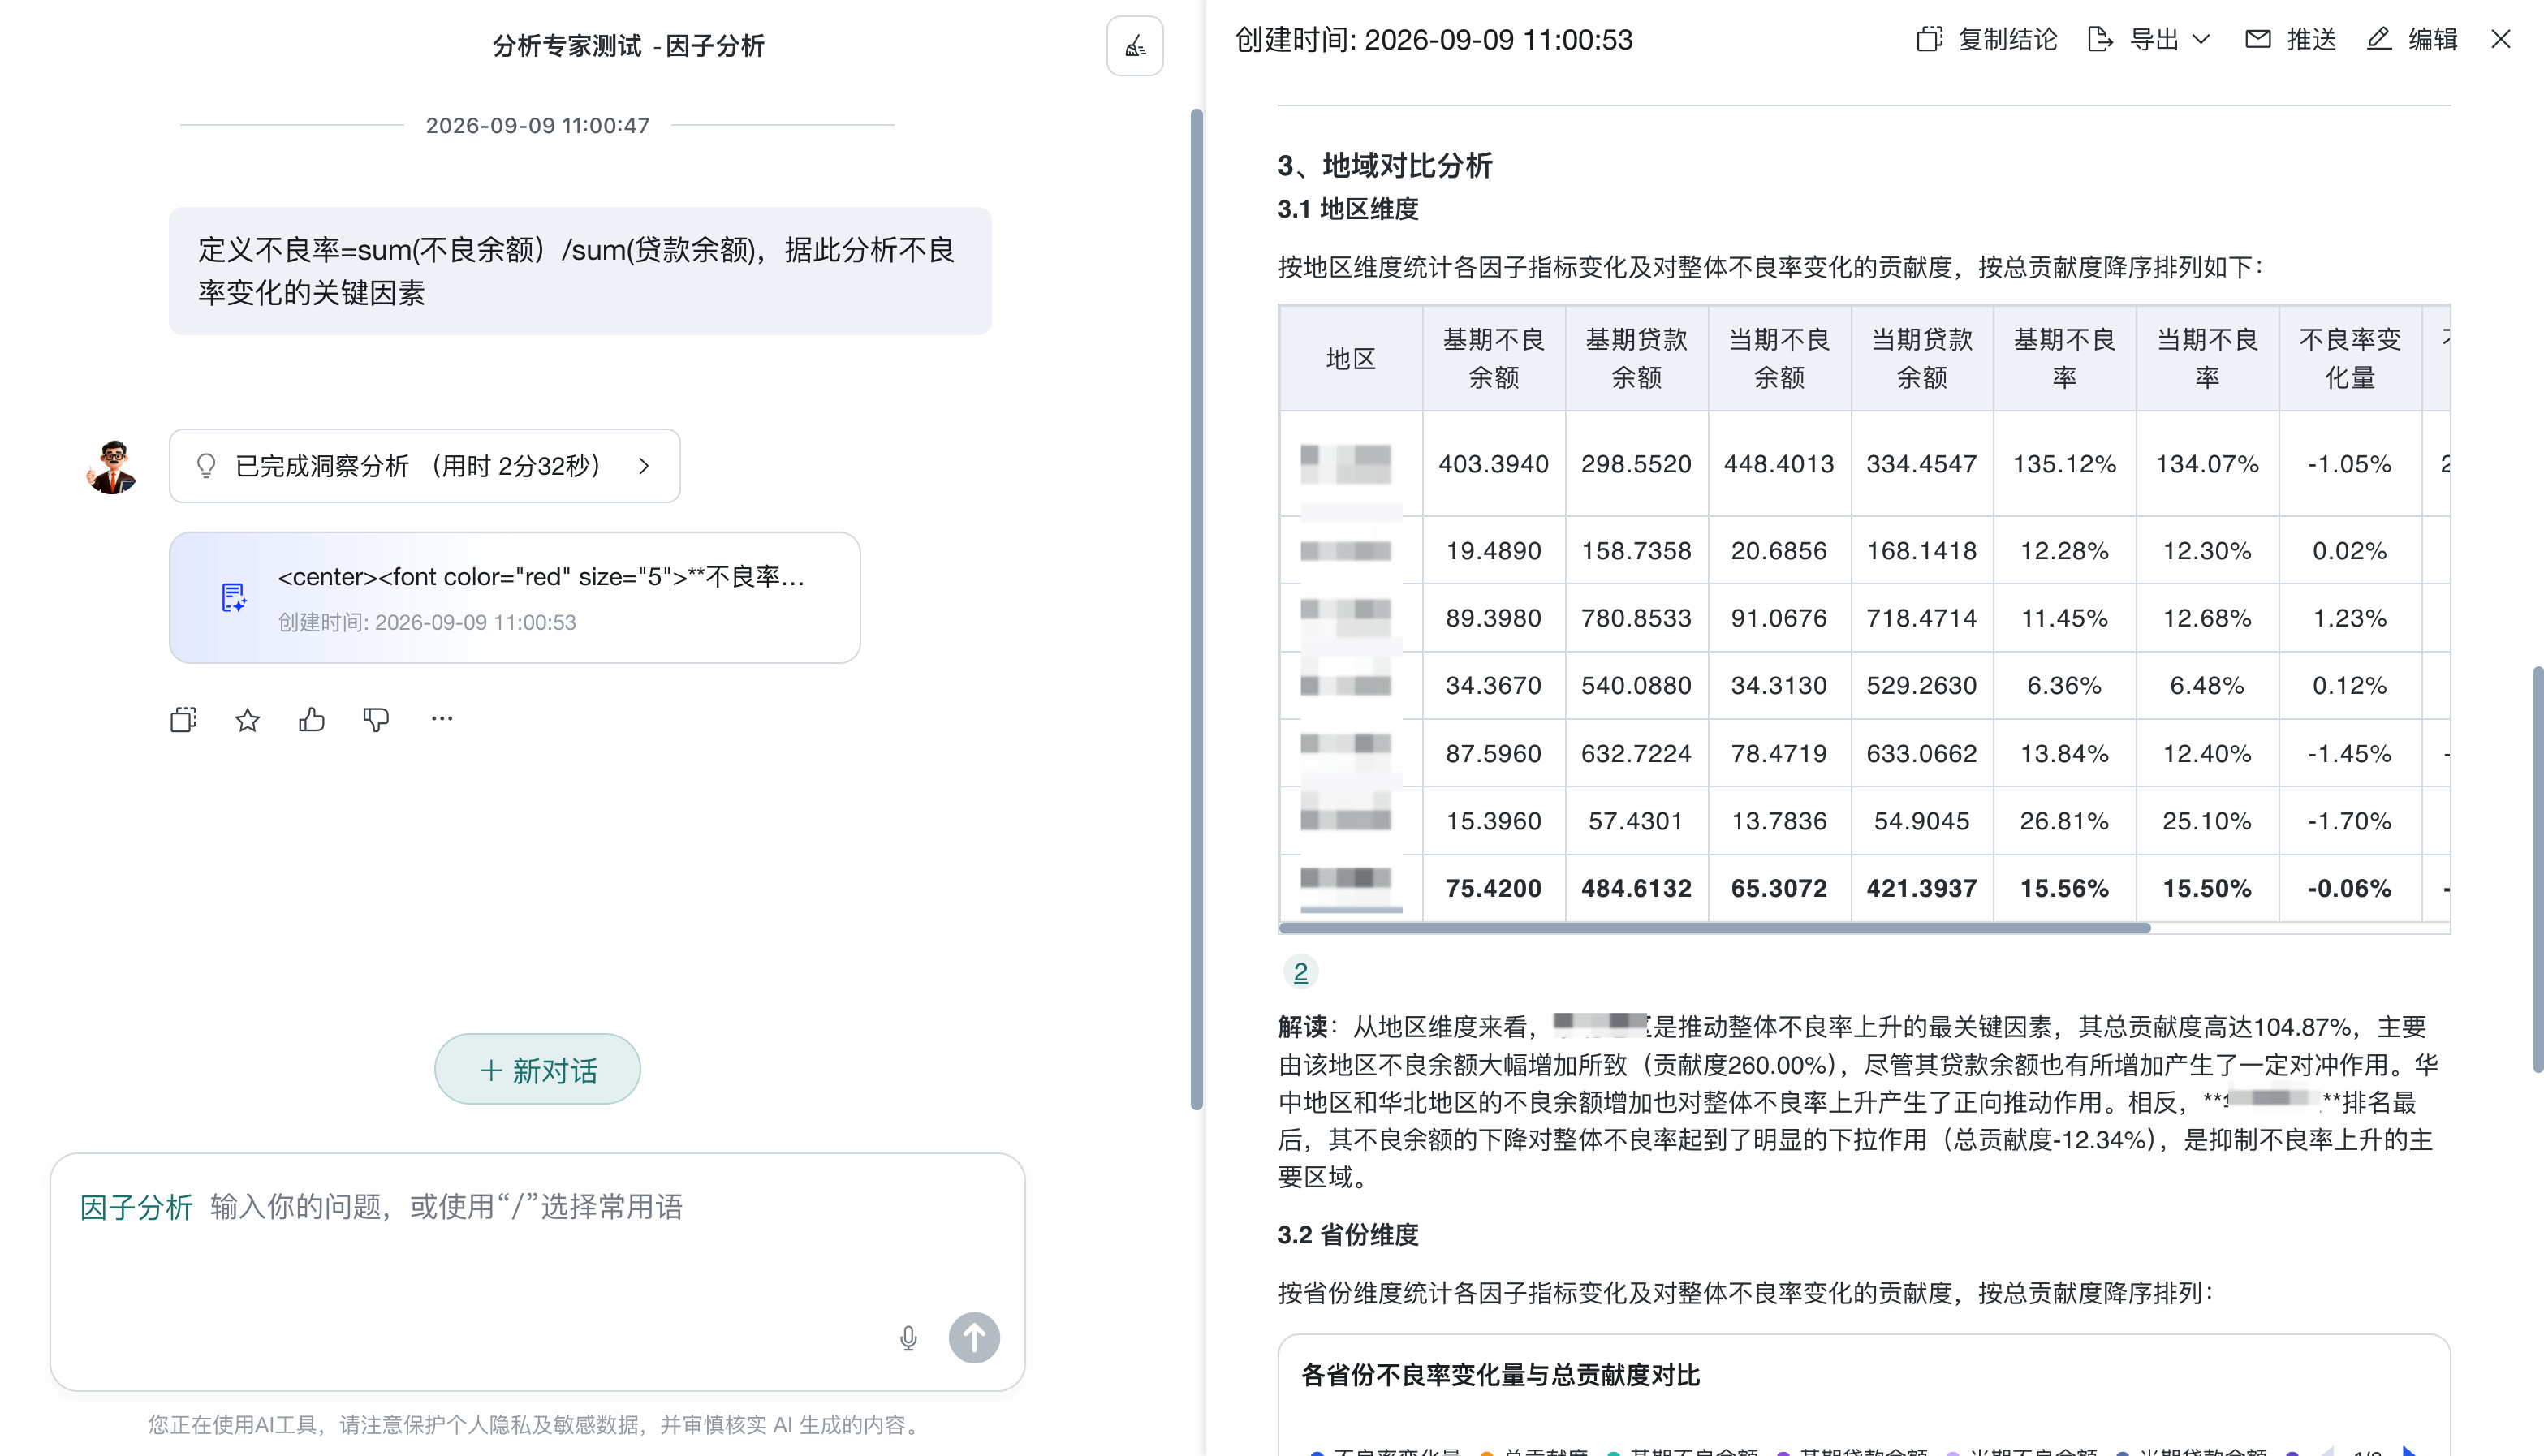Send the message with the arrow button
The image size is (2544, 1456).
pyautogui.click(x=974, y=1338)
